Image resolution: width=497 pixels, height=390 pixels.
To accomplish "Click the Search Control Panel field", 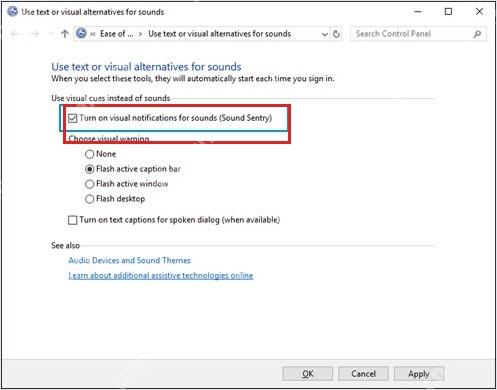I will (x=418, y=34).
